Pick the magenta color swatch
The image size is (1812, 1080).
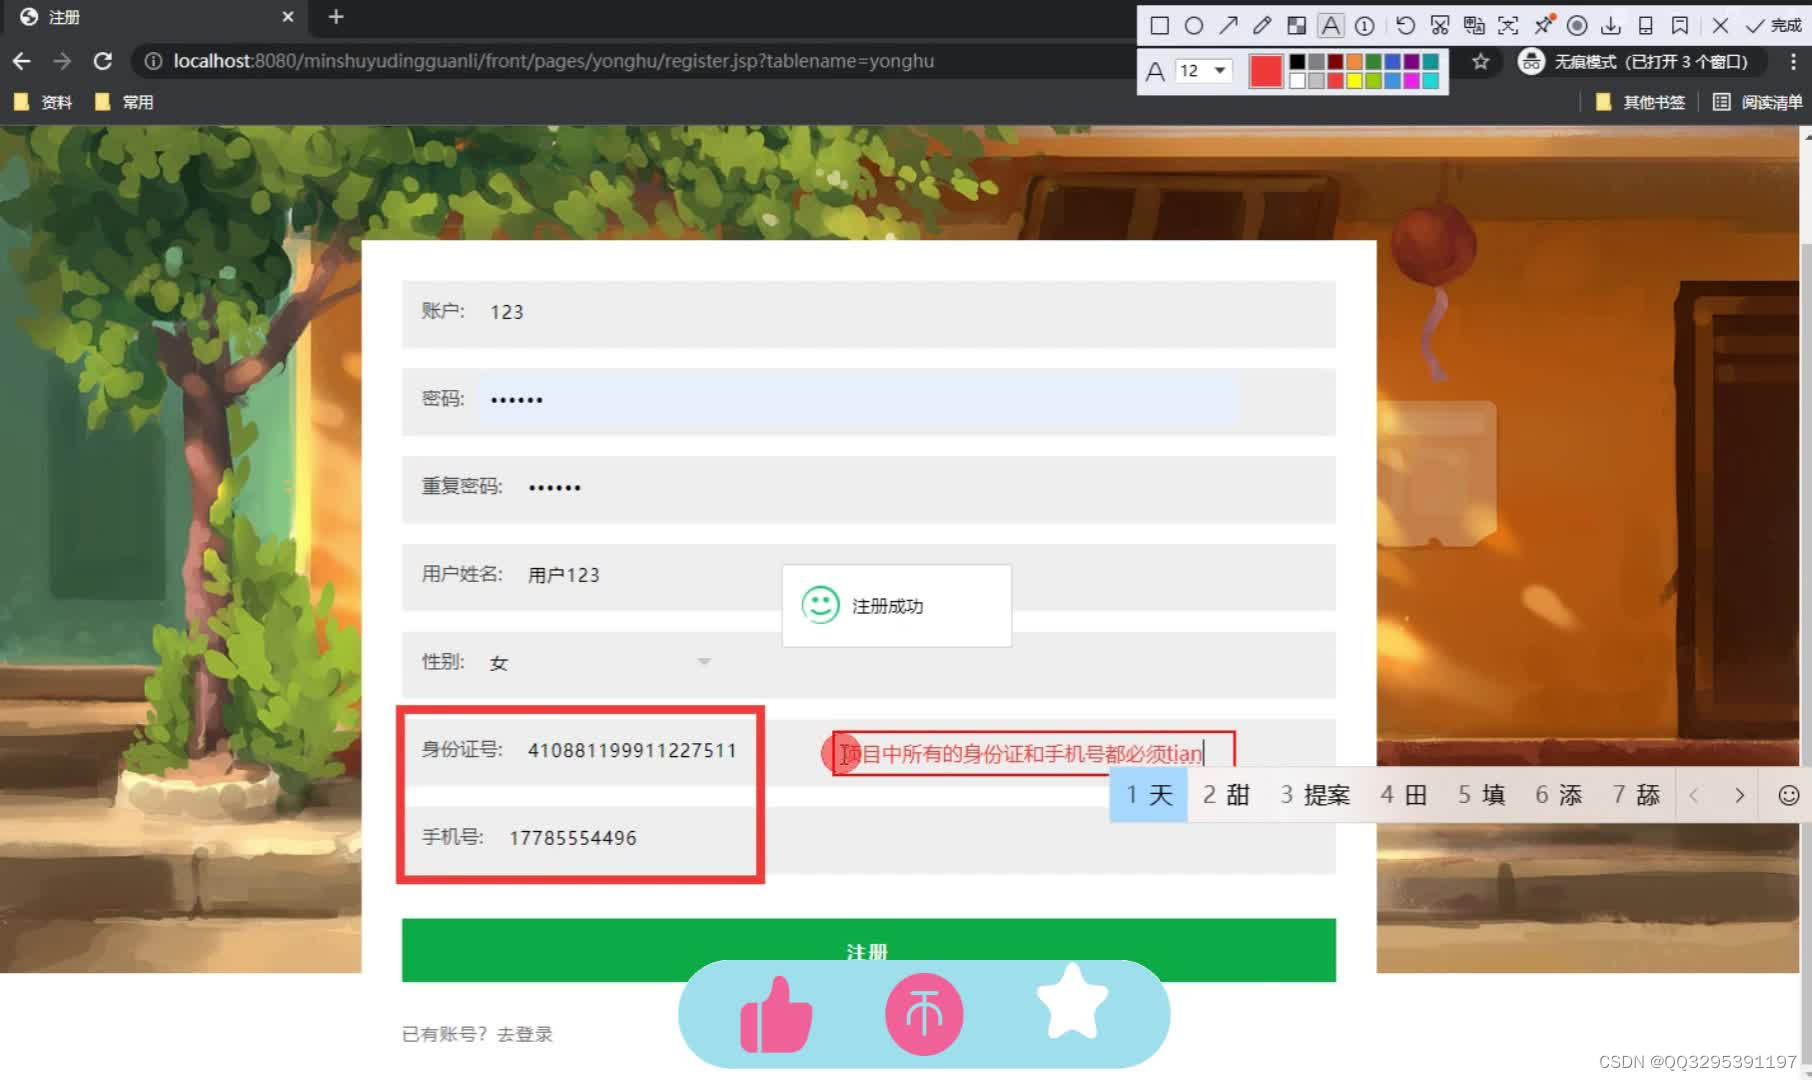click(x=1411, y=81)
